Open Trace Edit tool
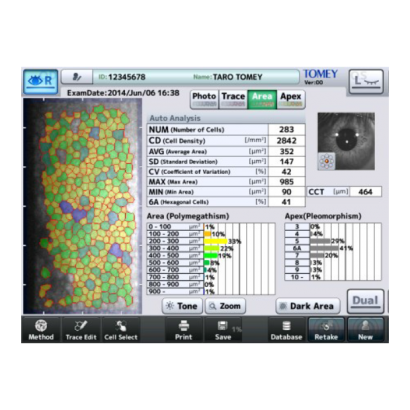Screen dimensions: 410x410 pos(81,330)
